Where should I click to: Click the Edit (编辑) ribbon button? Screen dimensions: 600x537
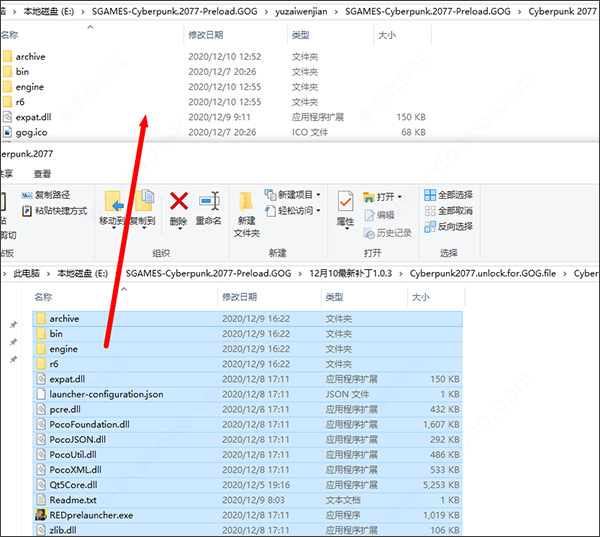379,215
